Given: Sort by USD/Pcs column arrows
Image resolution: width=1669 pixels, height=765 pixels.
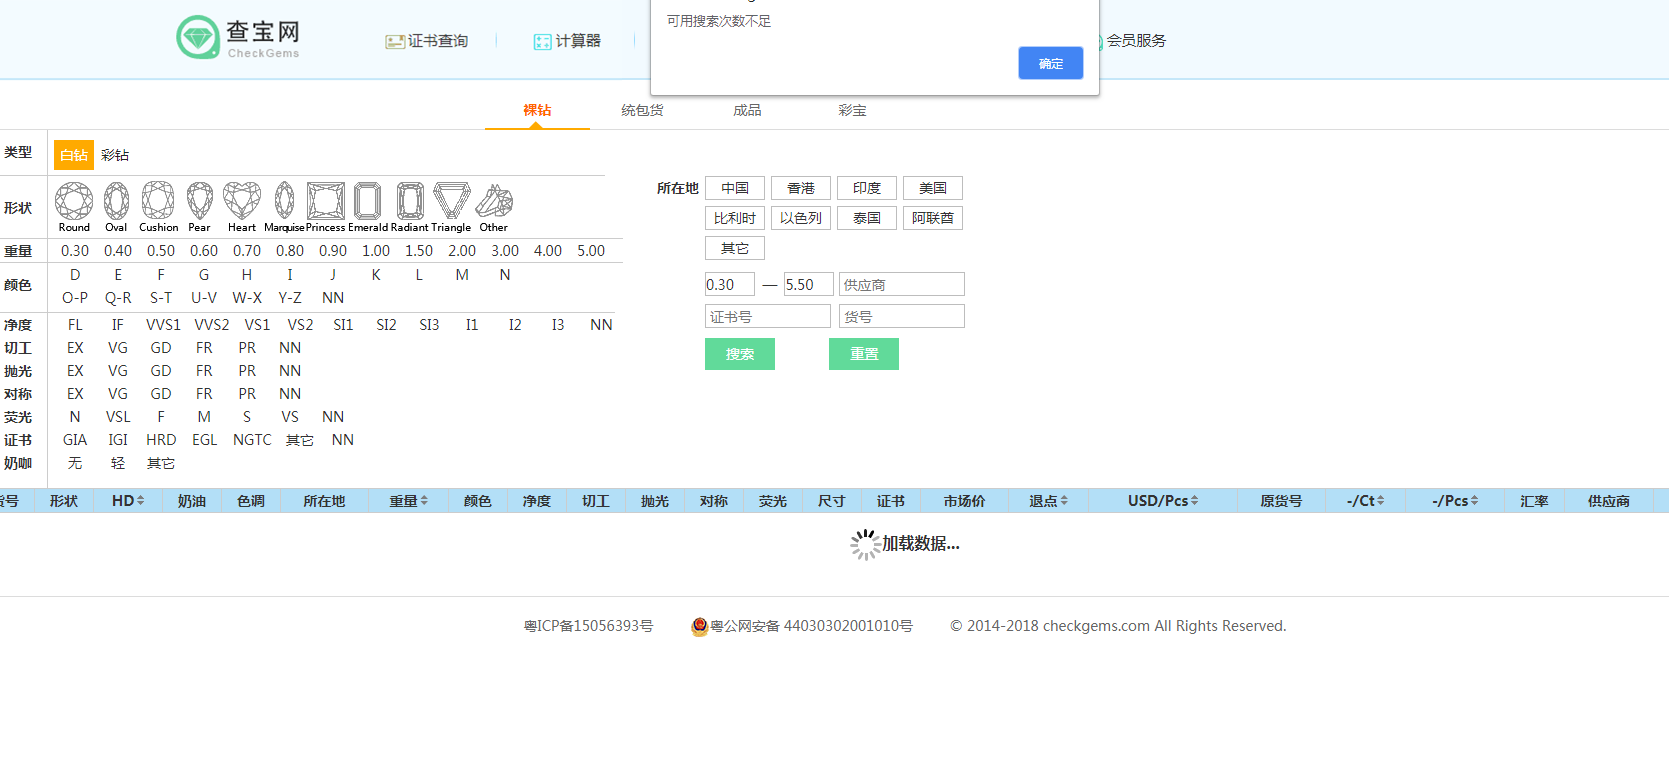Looking at the screenshot, I should coord(1194,501).
